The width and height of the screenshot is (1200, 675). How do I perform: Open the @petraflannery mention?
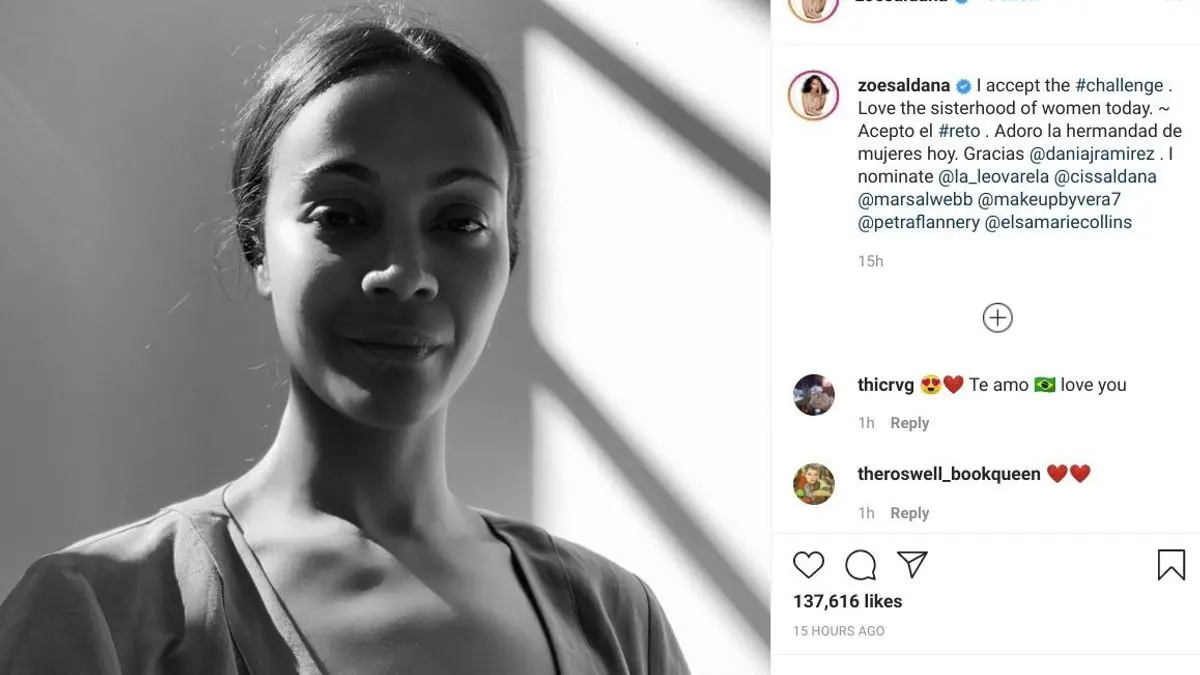tap(918, 222)
